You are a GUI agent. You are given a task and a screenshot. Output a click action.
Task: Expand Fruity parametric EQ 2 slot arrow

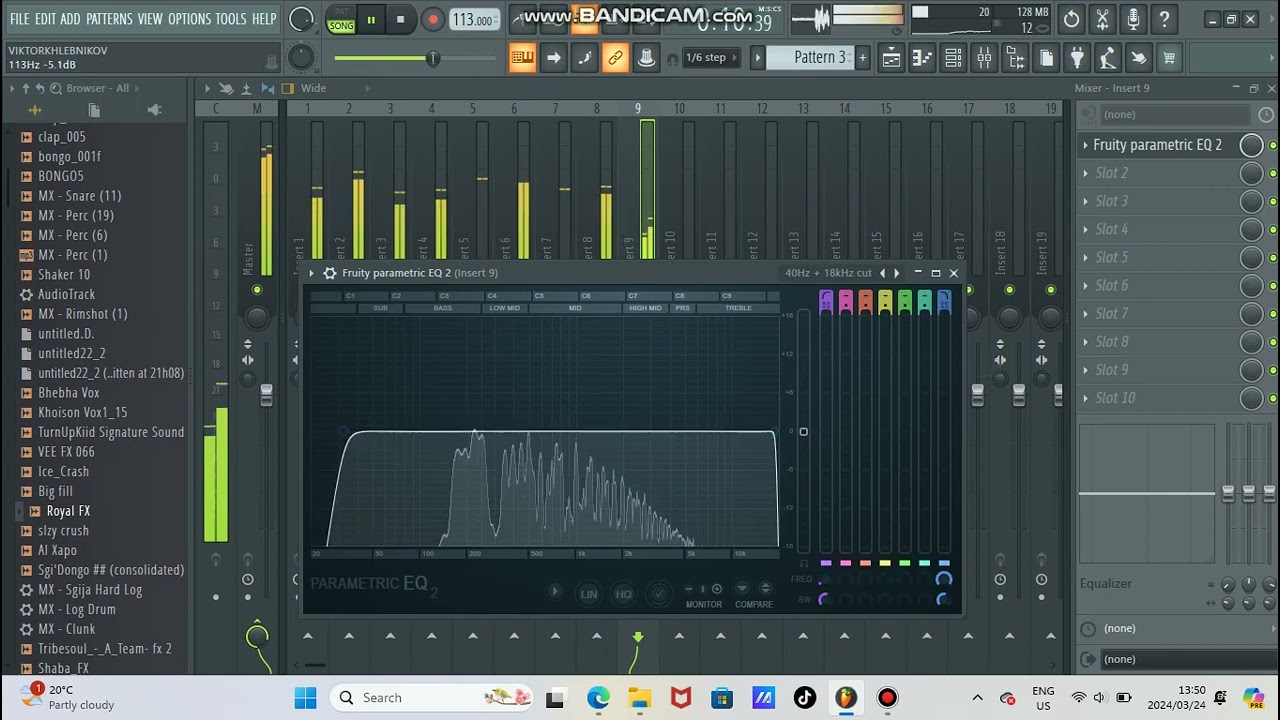(x=1085, y=145)
